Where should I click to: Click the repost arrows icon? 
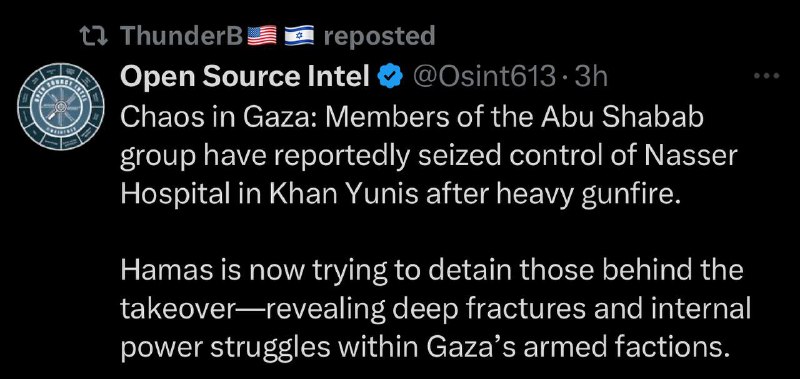click(x=94, y=36)
